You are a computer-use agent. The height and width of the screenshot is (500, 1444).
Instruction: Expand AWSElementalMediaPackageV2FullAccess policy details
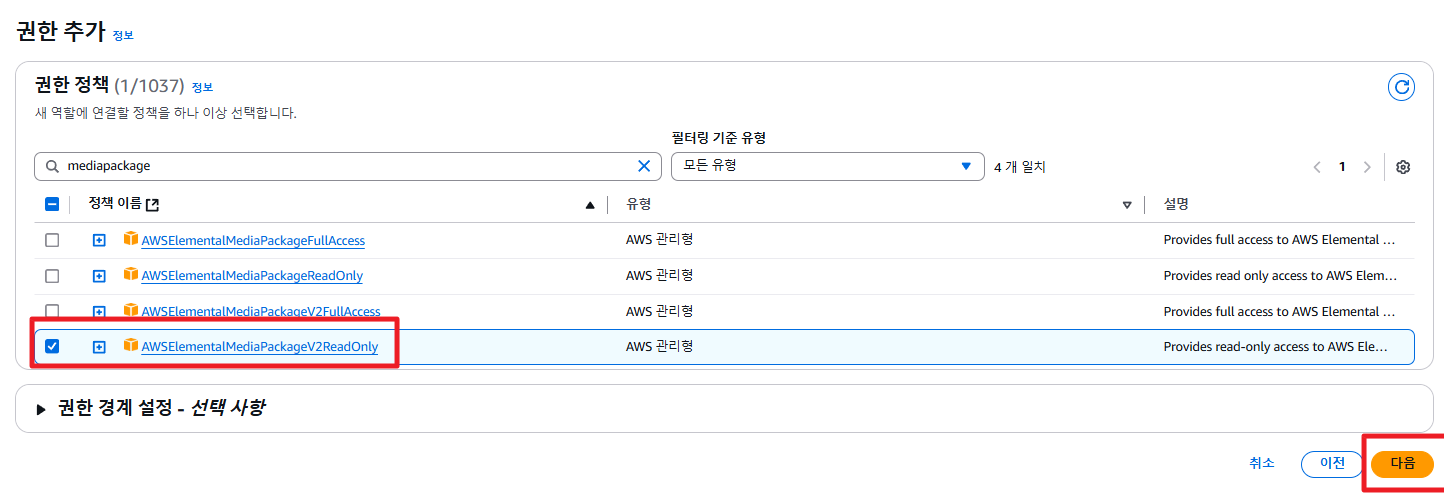click(x=99, y=312)
